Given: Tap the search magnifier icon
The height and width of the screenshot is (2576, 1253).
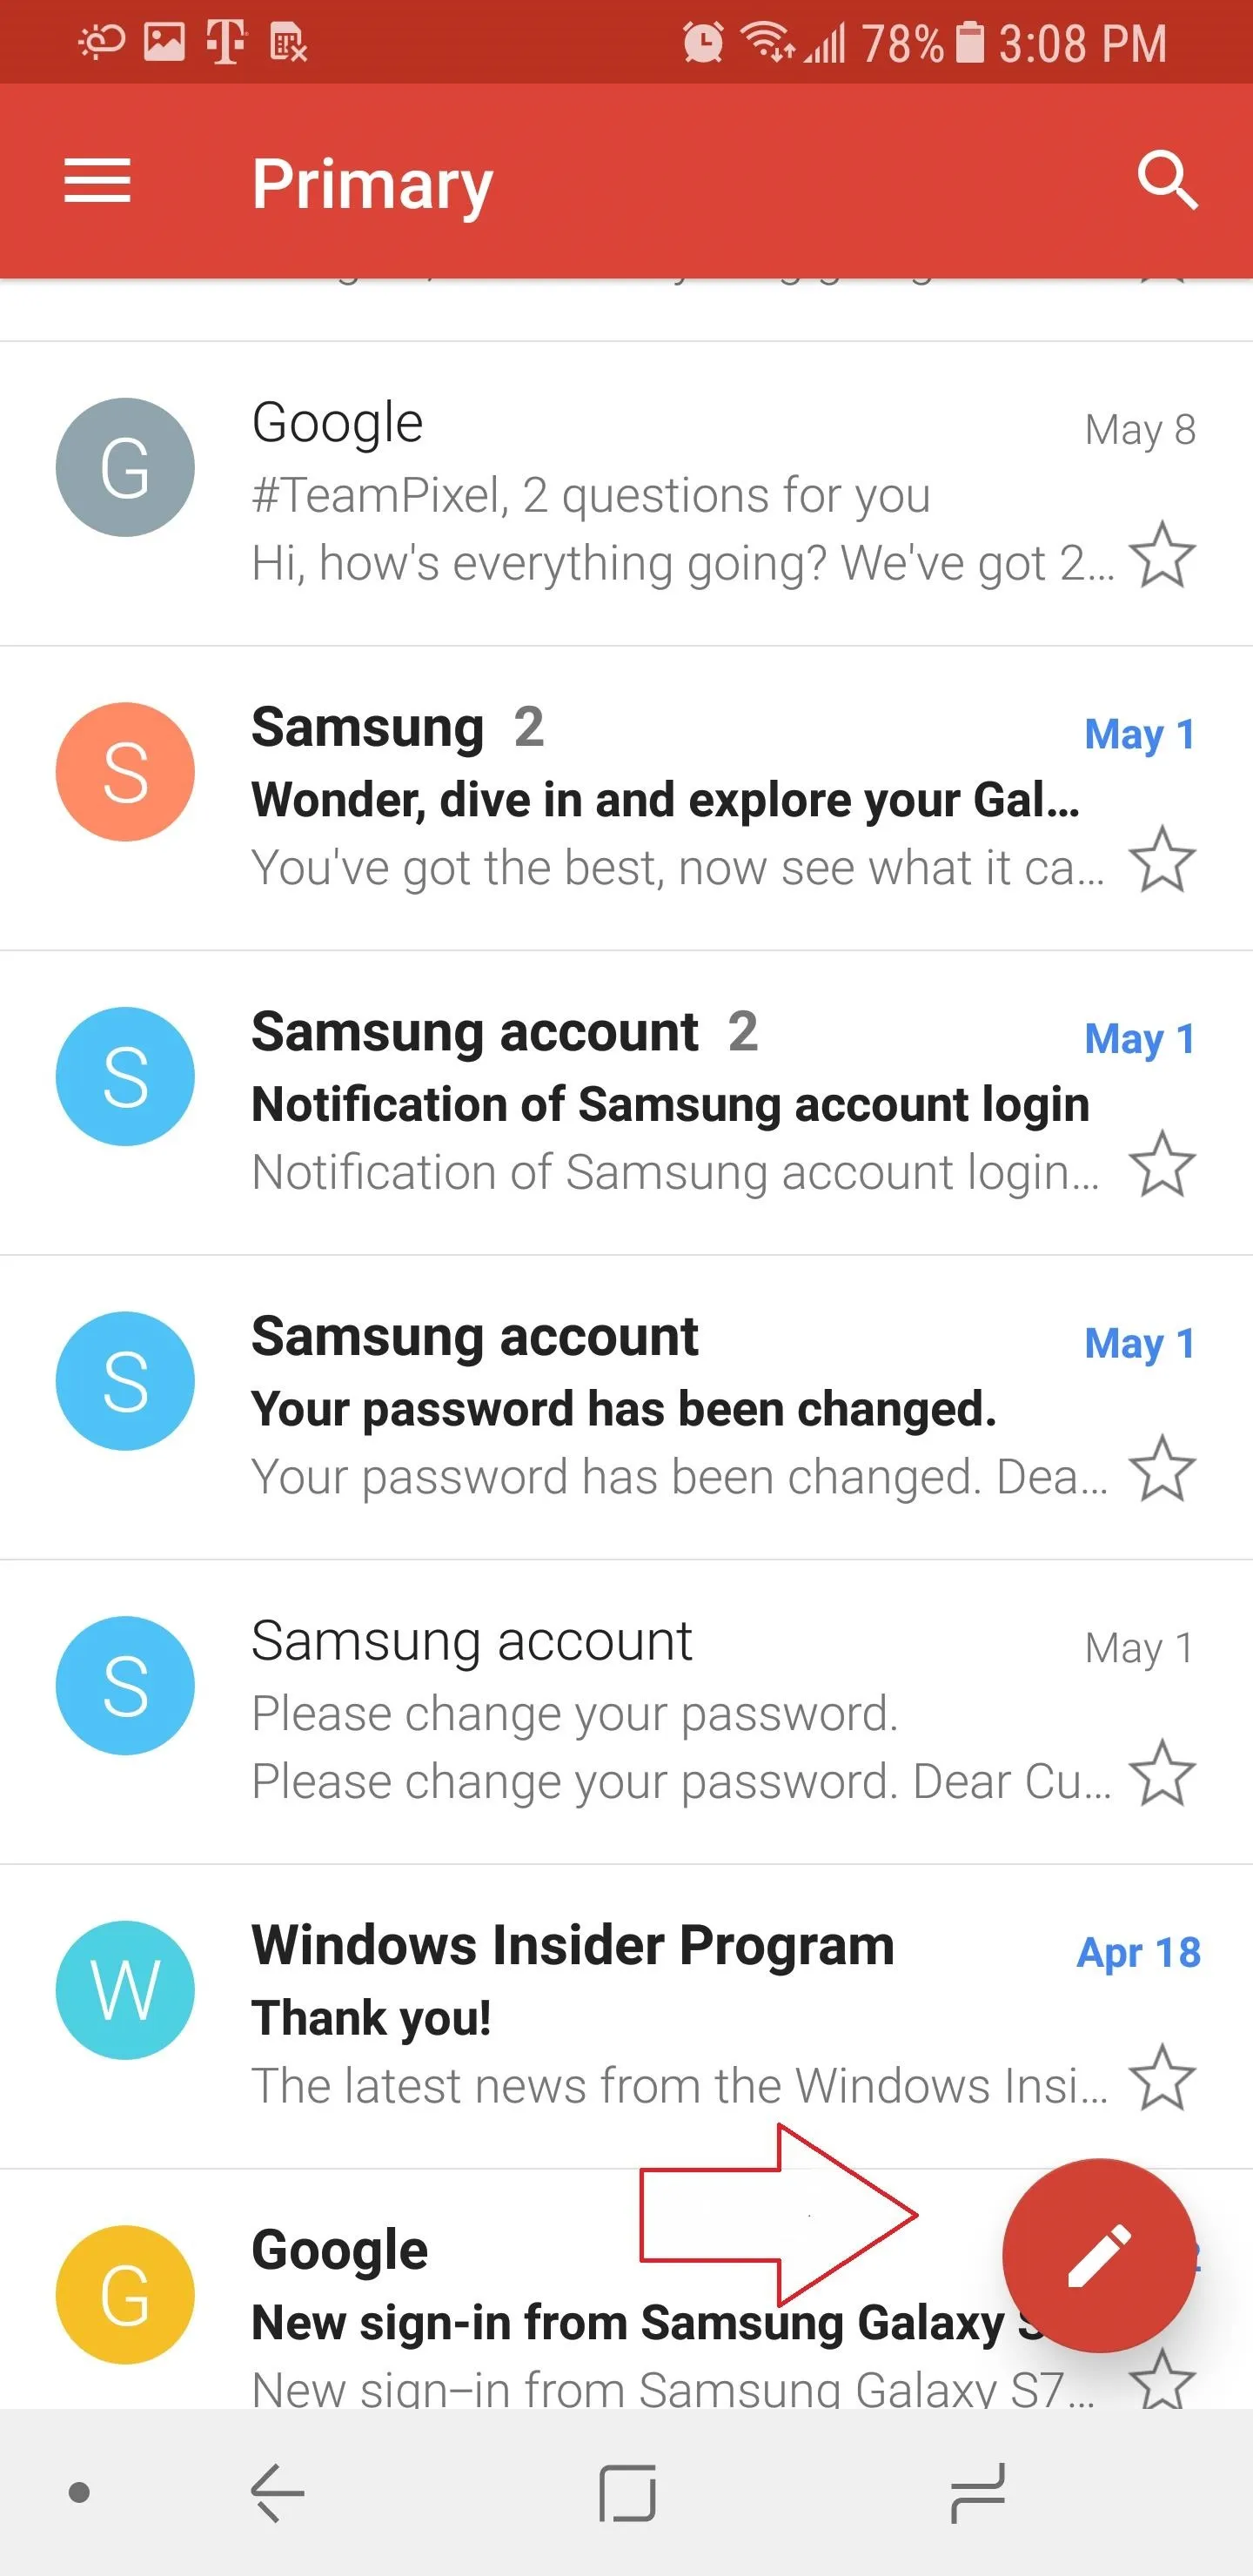Looking at the screenshot, I should pos(1167,181).
